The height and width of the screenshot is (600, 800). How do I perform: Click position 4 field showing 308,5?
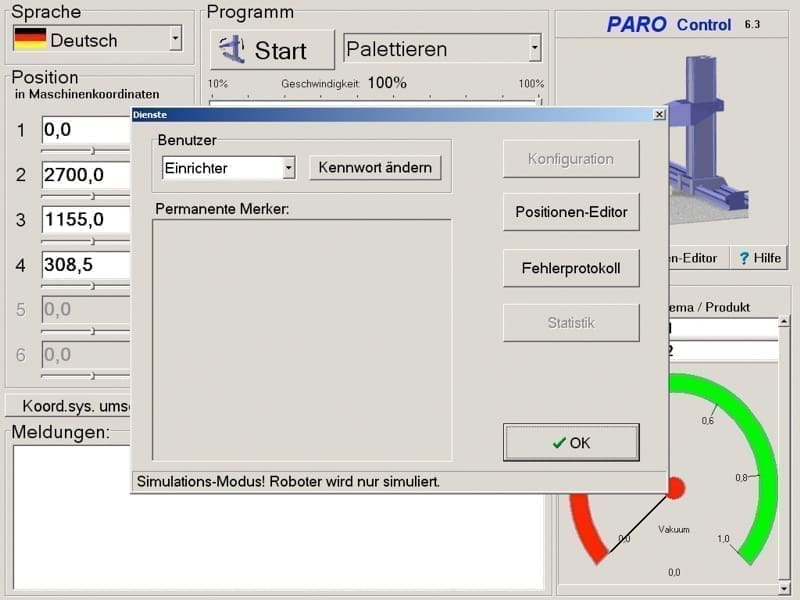coord(86,265)
